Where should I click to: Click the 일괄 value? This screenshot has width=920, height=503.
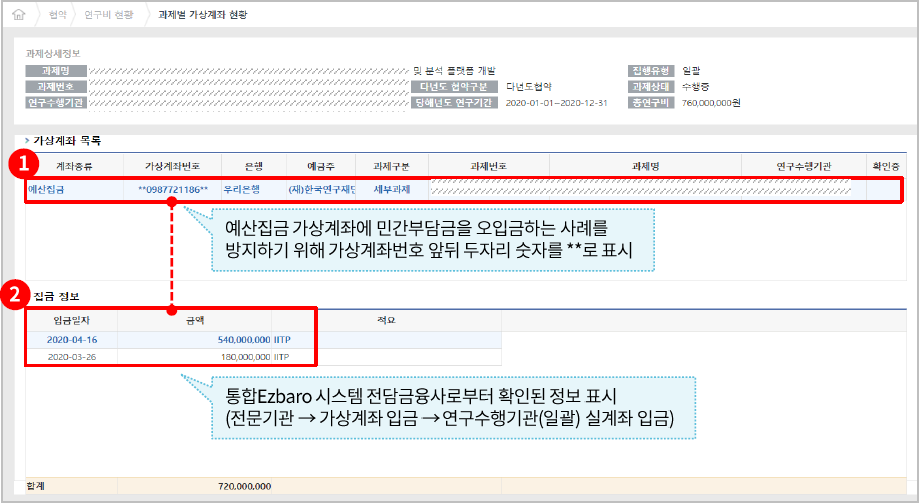(691, 71)
